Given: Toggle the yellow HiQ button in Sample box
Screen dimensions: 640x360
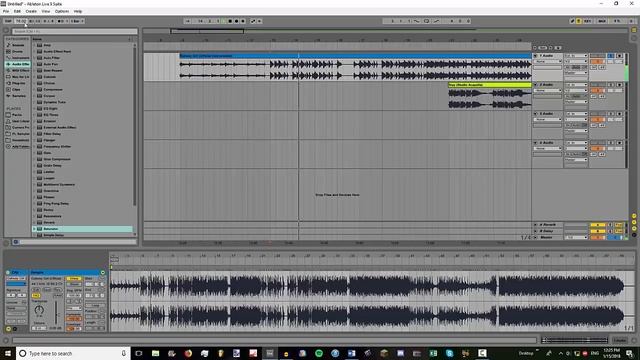Looking at the screenshot, I should point(36,296).
